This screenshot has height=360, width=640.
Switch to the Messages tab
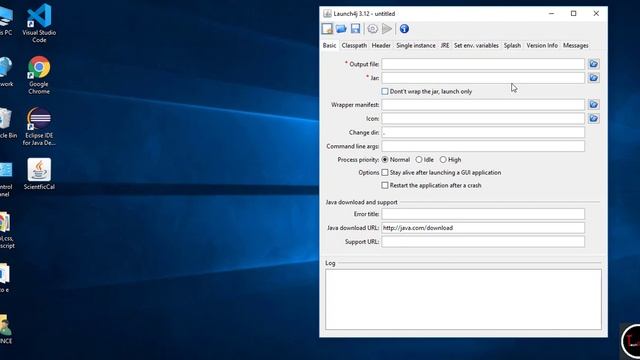(576, 45)
